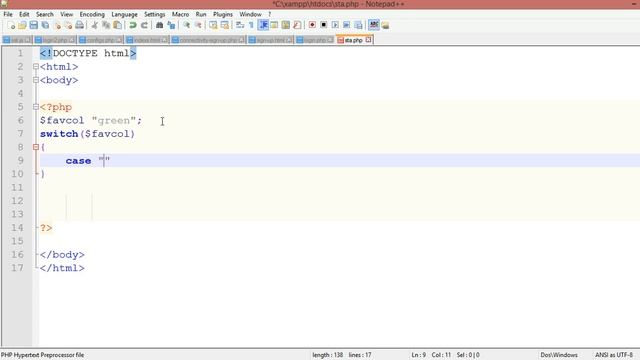The height and width of the screenshot is (360, 640).
Task: Open Find with the binoculars icon
Action: click(160, 25)
